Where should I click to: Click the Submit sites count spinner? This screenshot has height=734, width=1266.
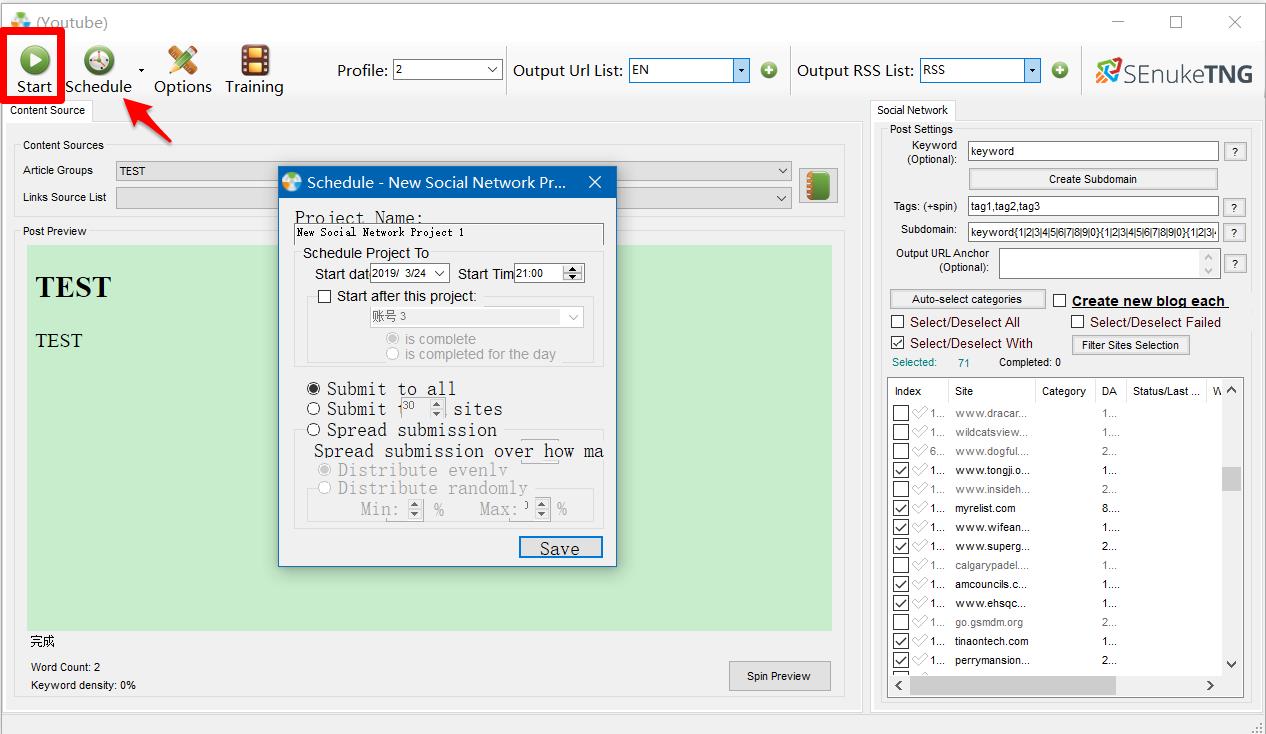[437, 409]
